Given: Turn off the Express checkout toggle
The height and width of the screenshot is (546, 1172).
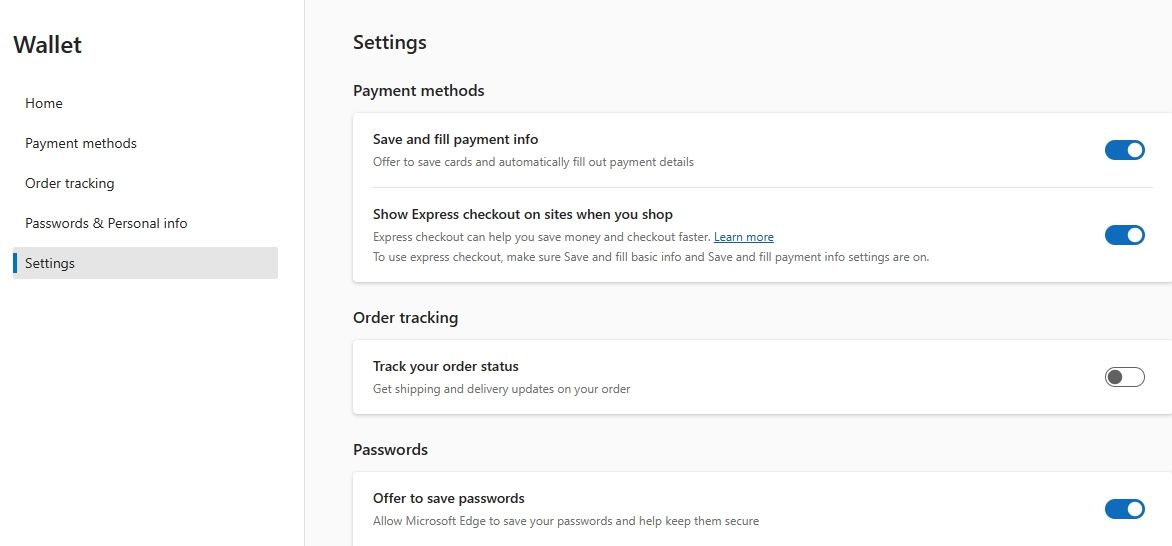Looking at the screenshot, I should tap(1124, 235).
